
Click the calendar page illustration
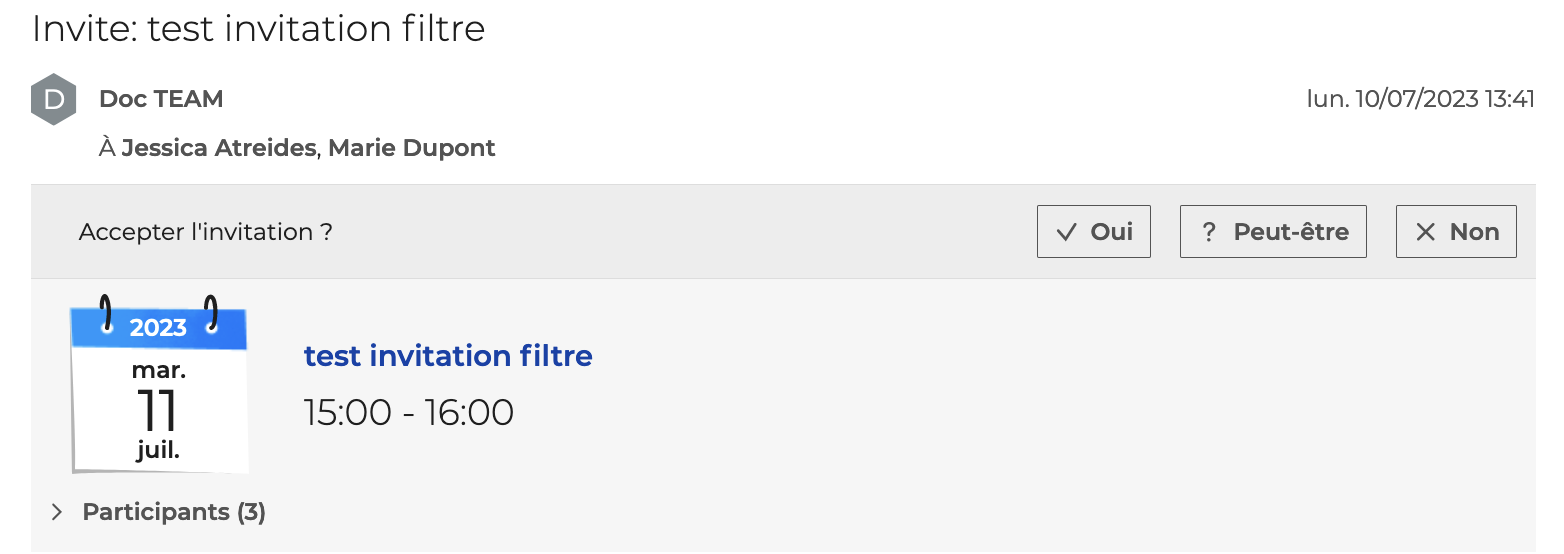(x=159, y=384)
